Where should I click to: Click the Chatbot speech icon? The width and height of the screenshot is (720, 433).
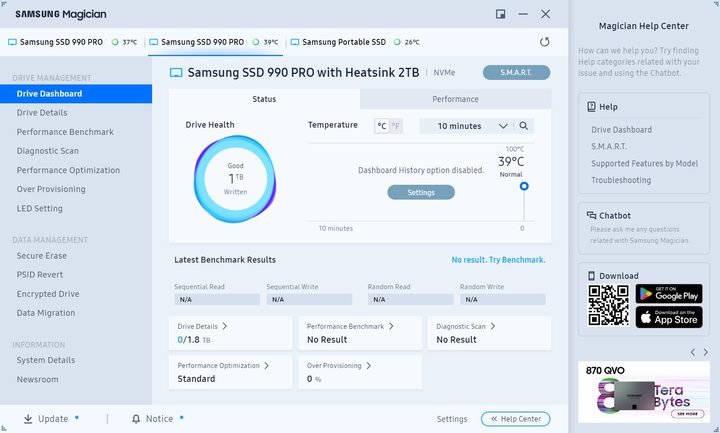click(x=591, y=215)
